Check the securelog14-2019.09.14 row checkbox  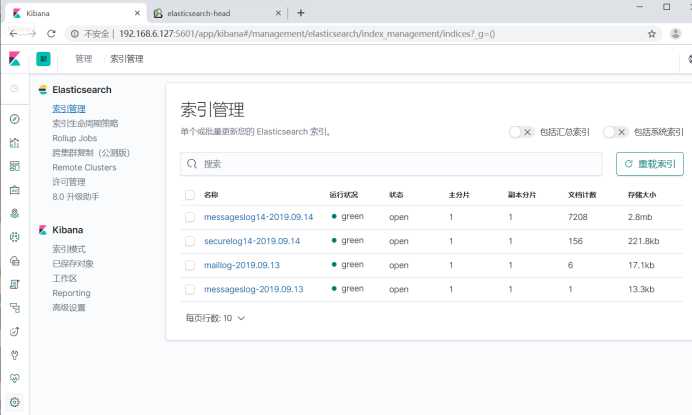(x=190, y=241)
